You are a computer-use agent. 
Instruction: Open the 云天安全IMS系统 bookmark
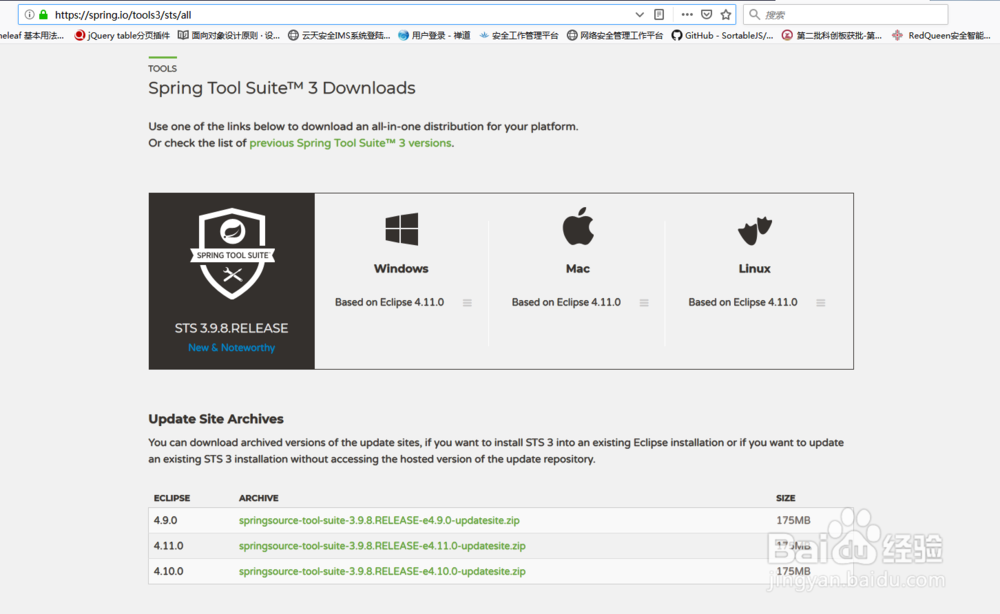[339, 36]
